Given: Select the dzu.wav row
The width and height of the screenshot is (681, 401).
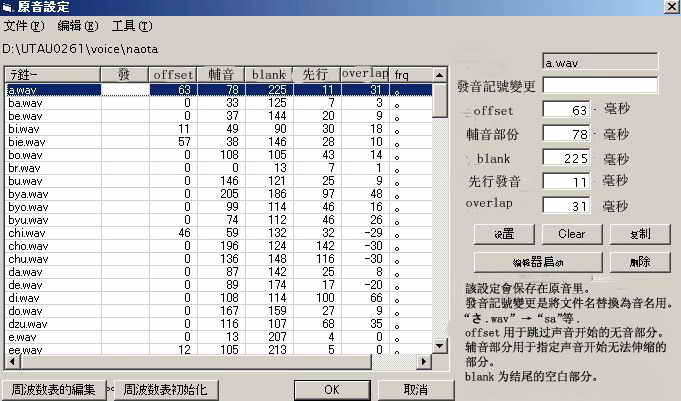Looking at the screenshot, I should click(219, 325).
